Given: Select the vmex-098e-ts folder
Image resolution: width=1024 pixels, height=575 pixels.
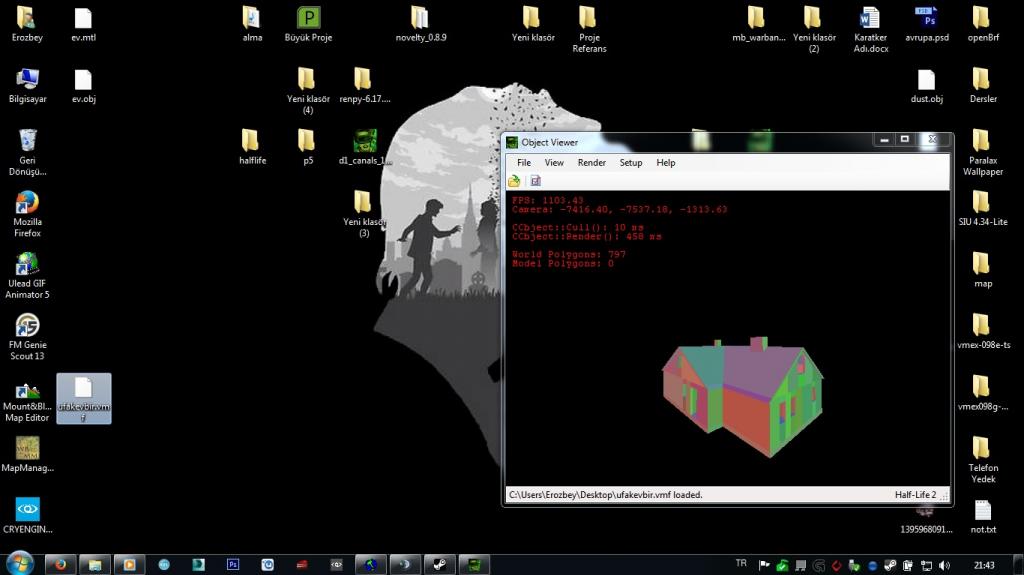Looking at the screenshot, I should 983,331.
